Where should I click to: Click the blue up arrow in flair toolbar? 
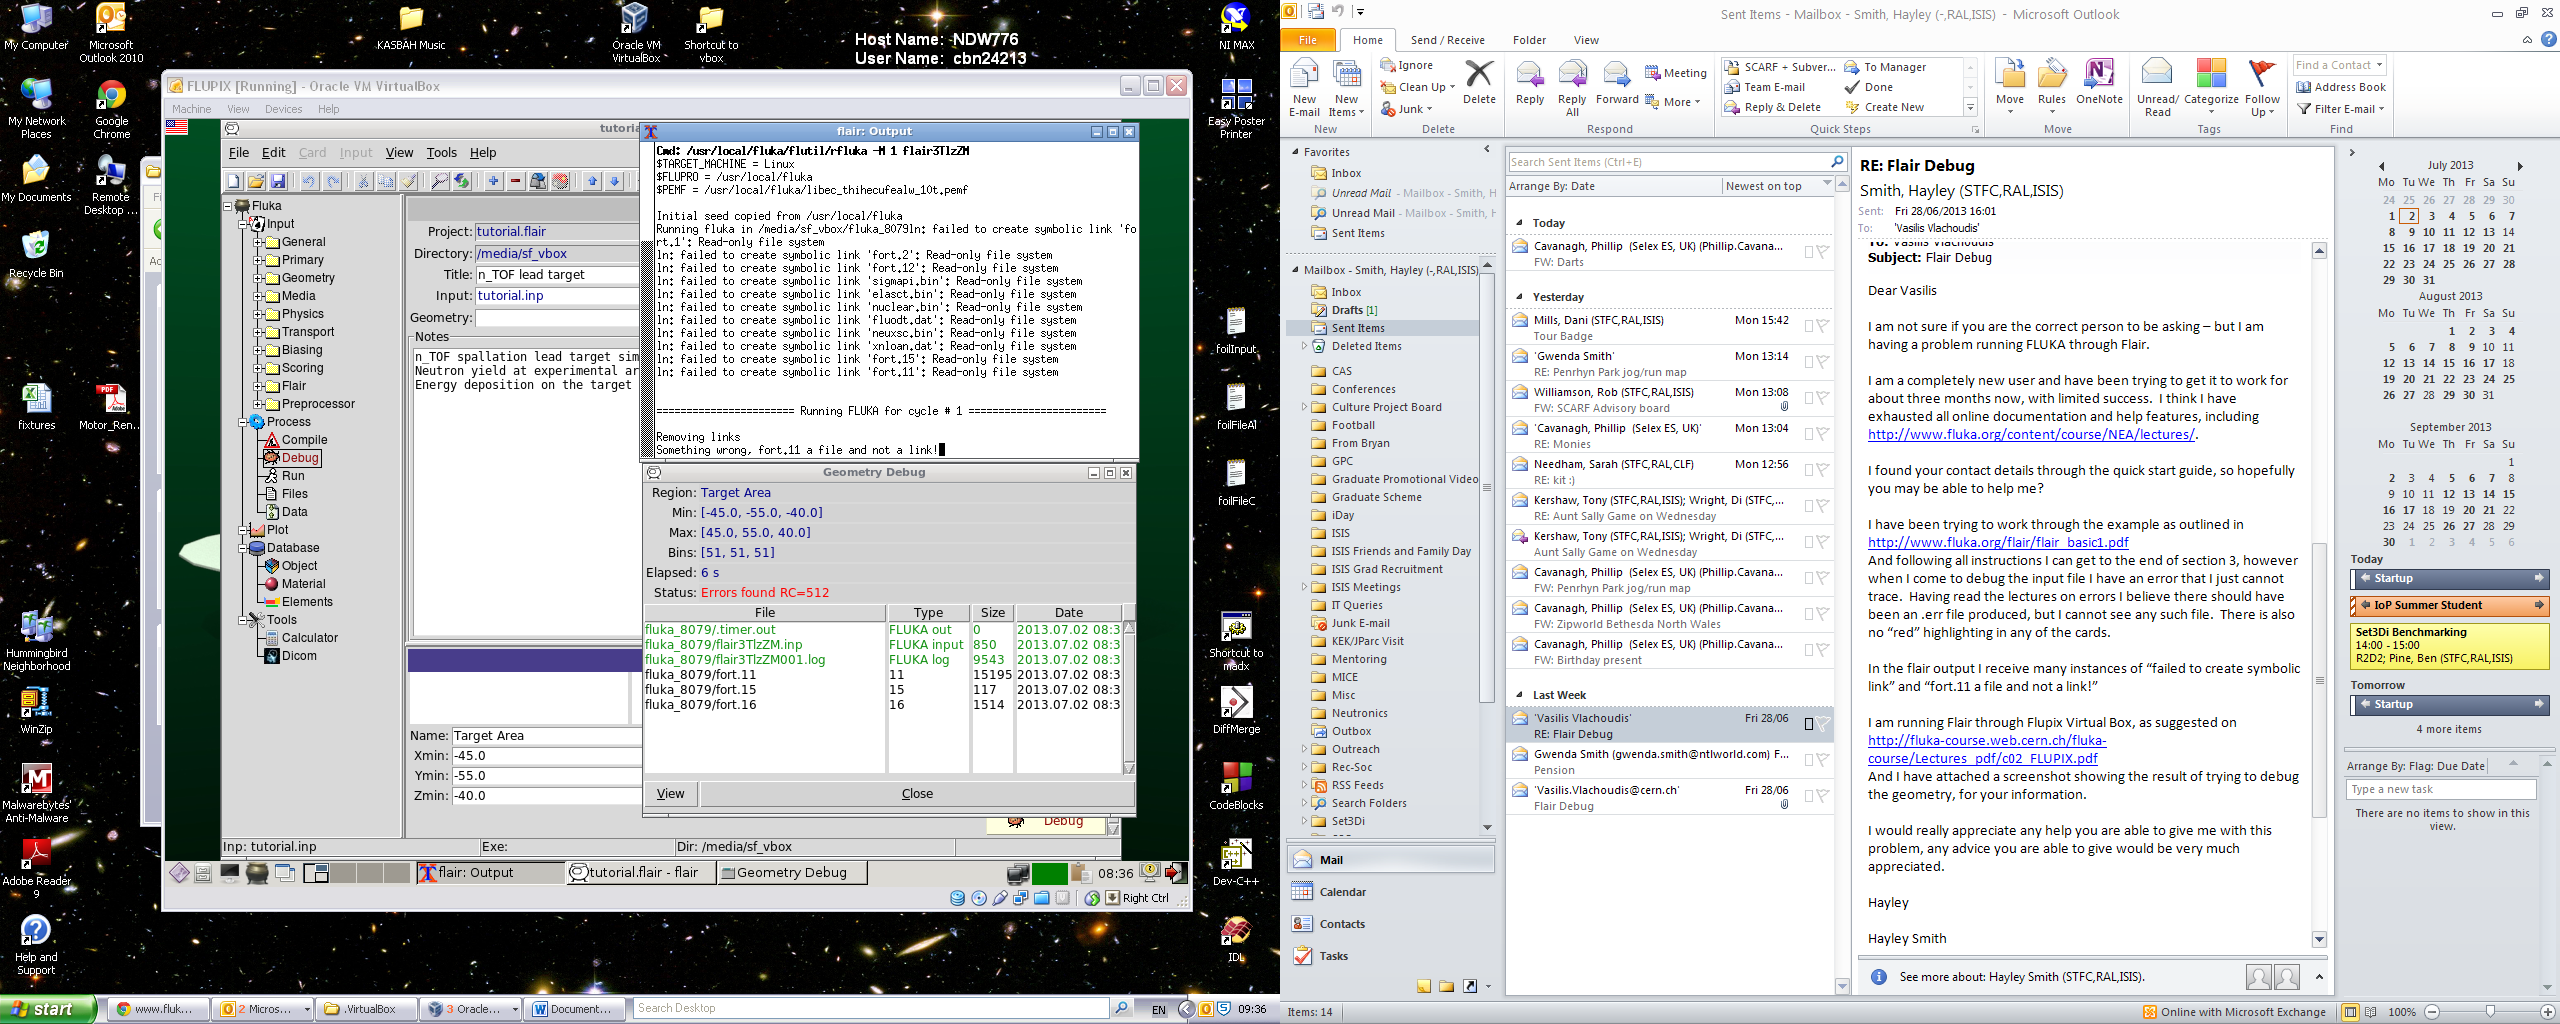(x=592, y=181)
